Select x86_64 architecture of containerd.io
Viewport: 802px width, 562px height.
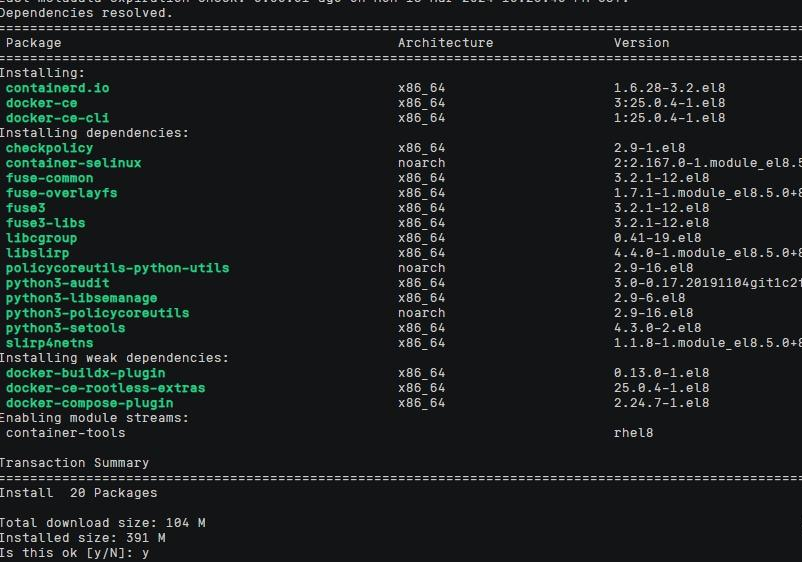click(x=421, y=88)
